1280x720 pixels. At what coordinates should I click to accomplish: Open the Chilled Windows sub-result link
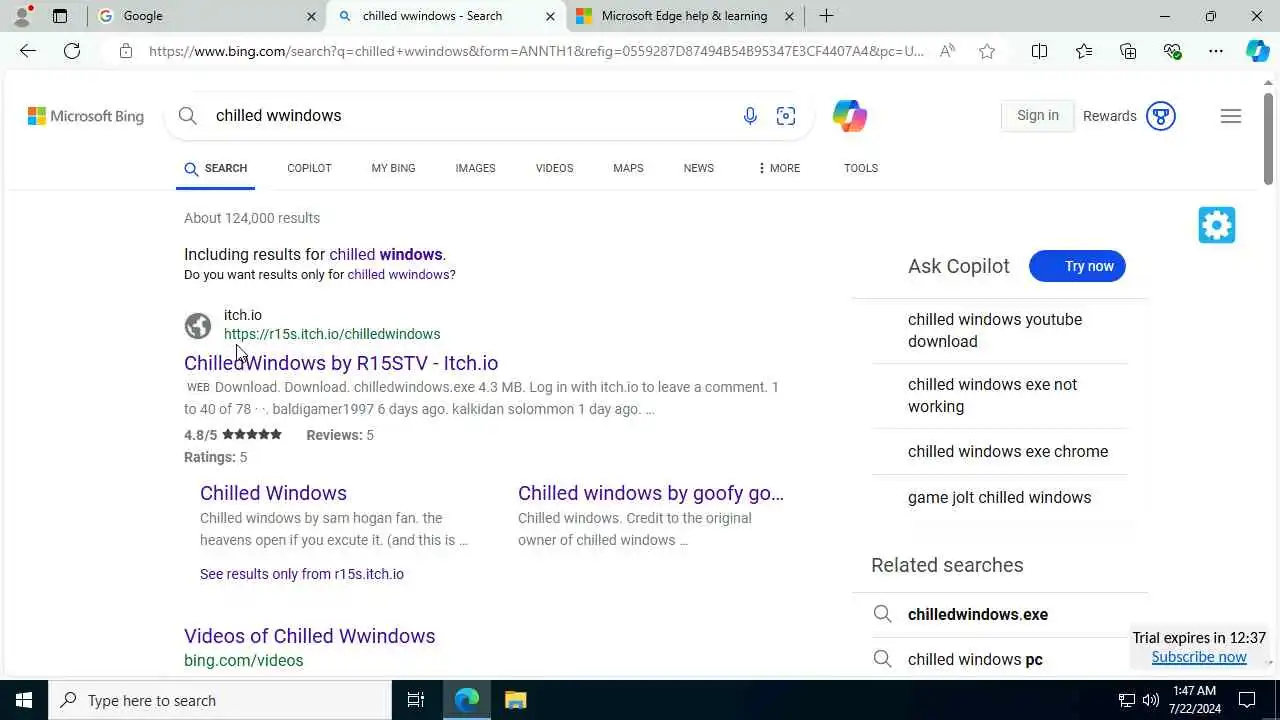pyautogui.click(x=273, y=493)
